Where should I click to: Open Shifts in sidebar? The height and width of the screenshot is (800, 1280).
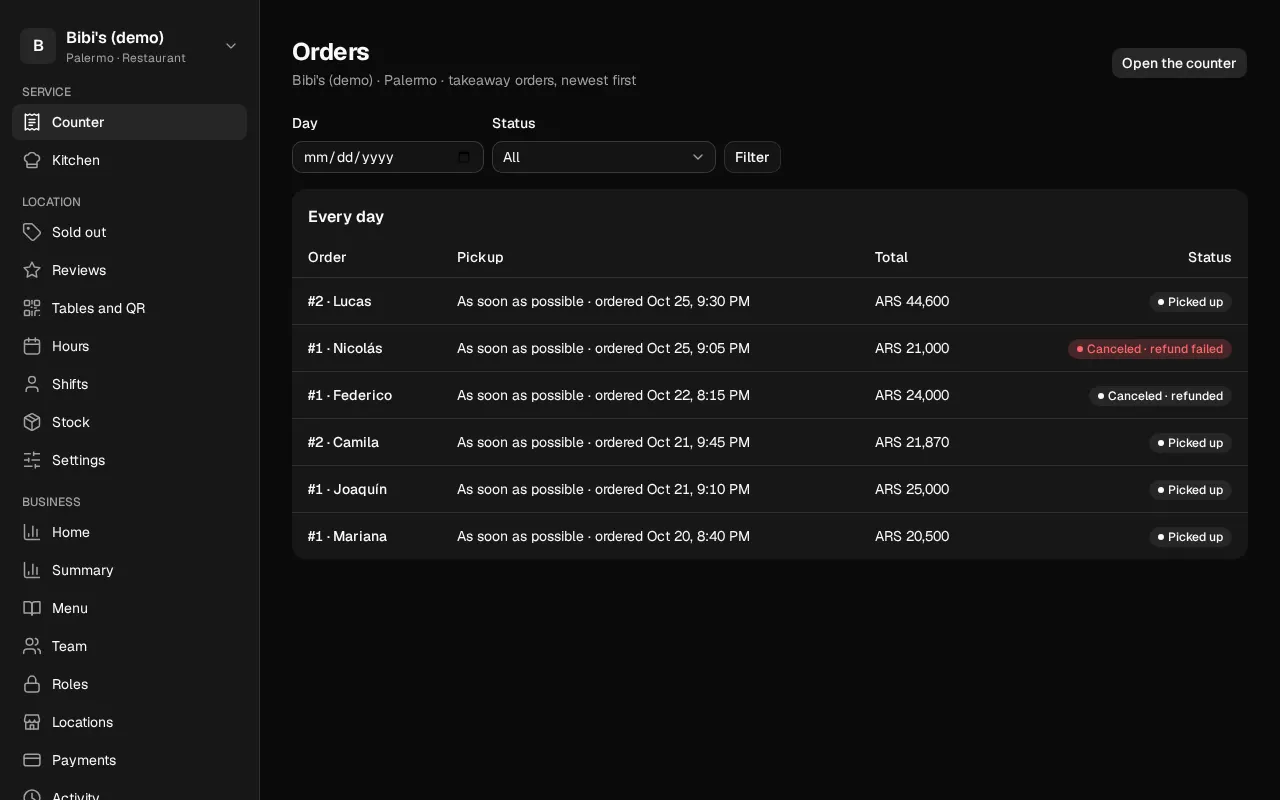[129, 384]
